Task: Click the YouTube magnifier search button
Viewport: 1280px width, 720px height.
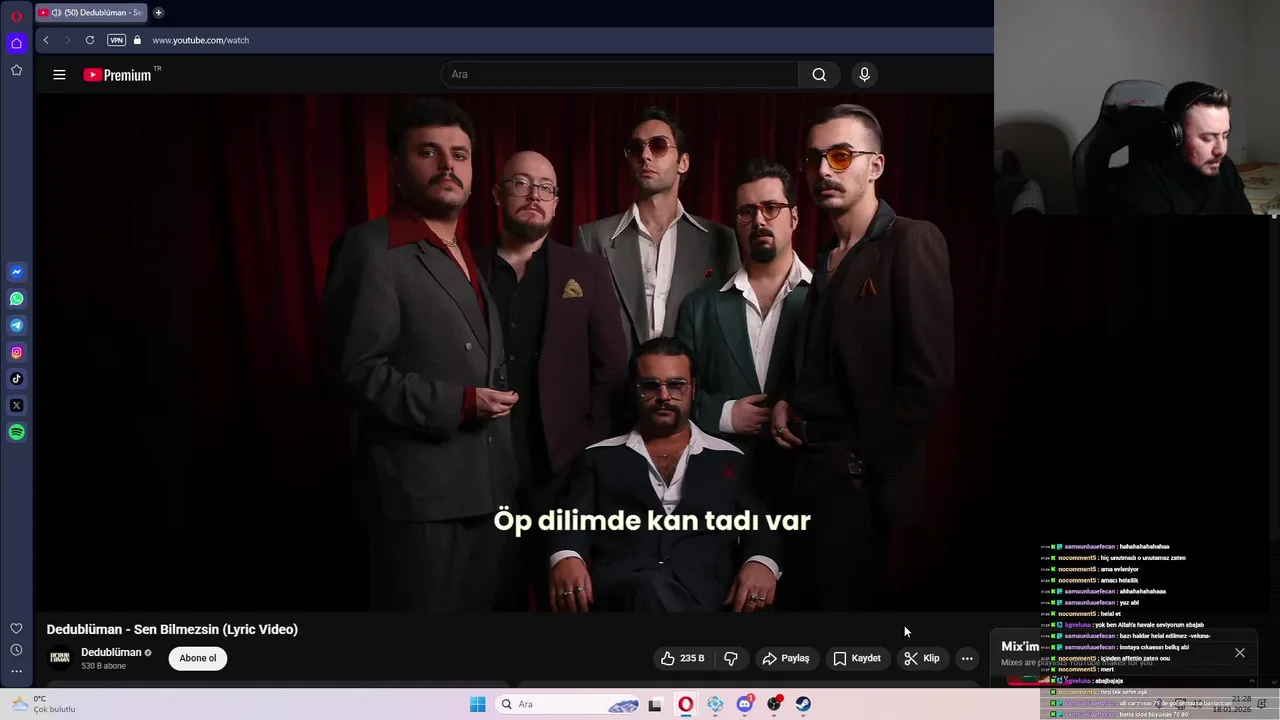Action: [x=819, y=75]
